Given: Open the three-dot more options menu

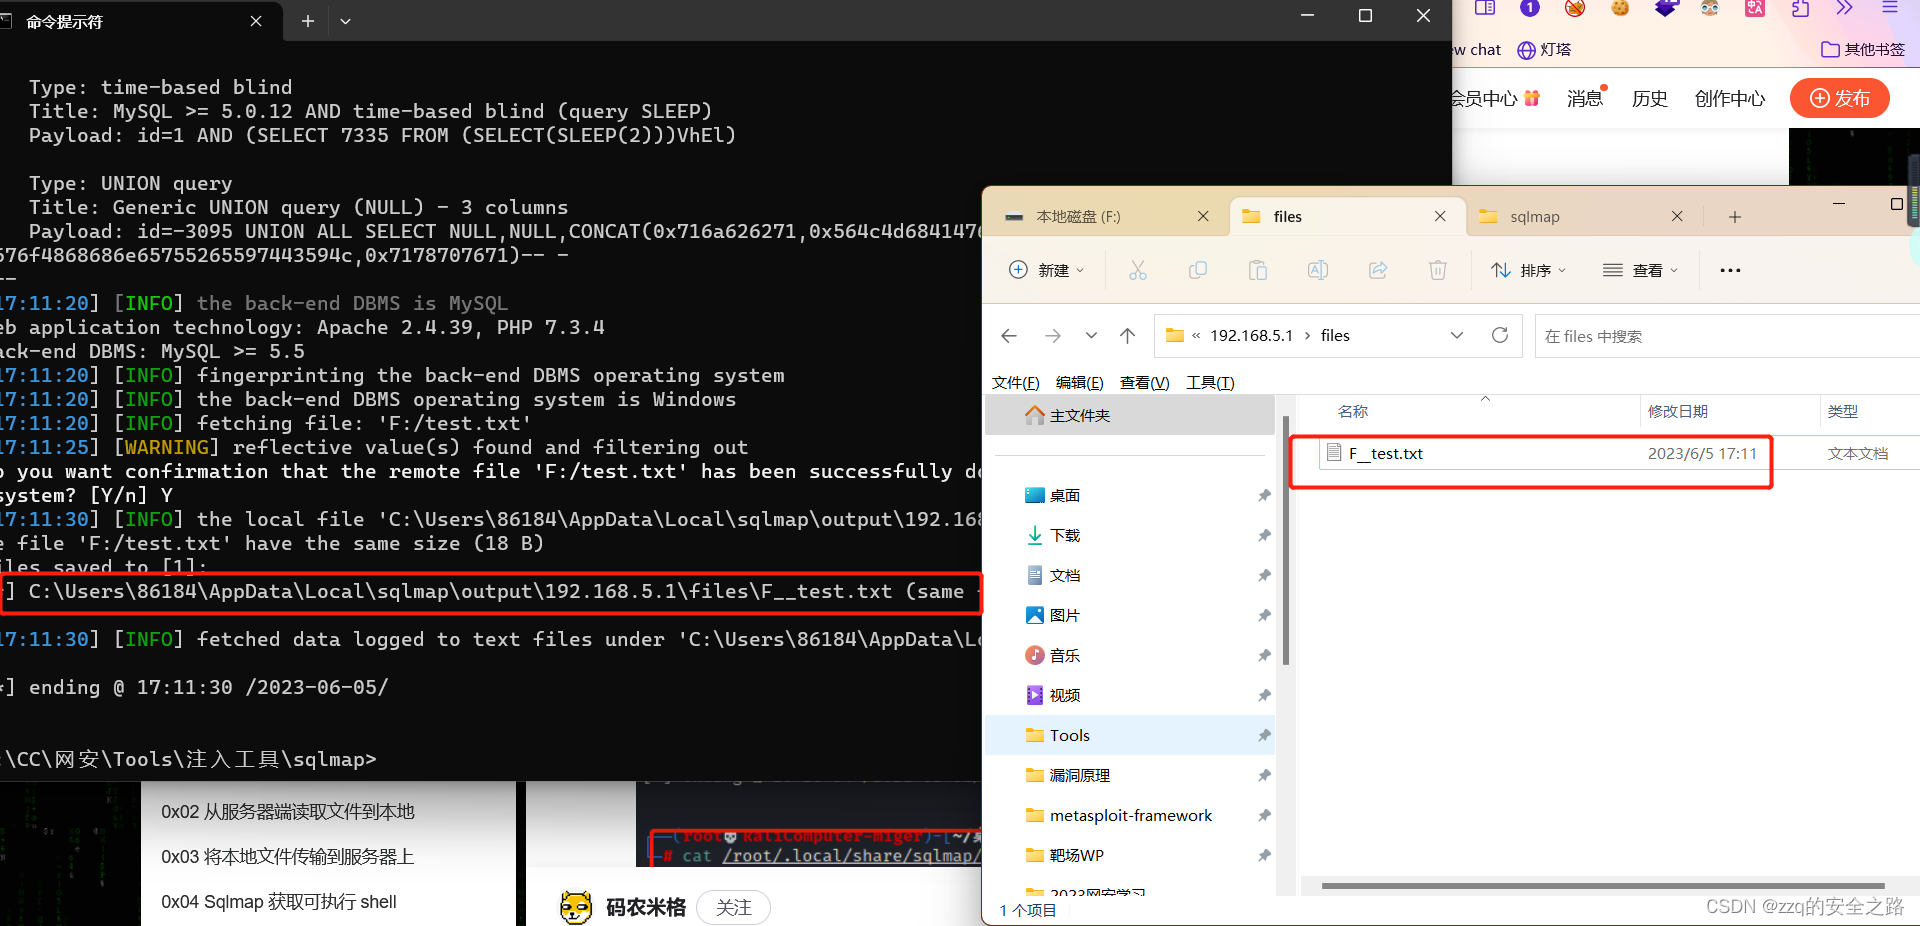Looking at the screenshot, I should 1730,270.
